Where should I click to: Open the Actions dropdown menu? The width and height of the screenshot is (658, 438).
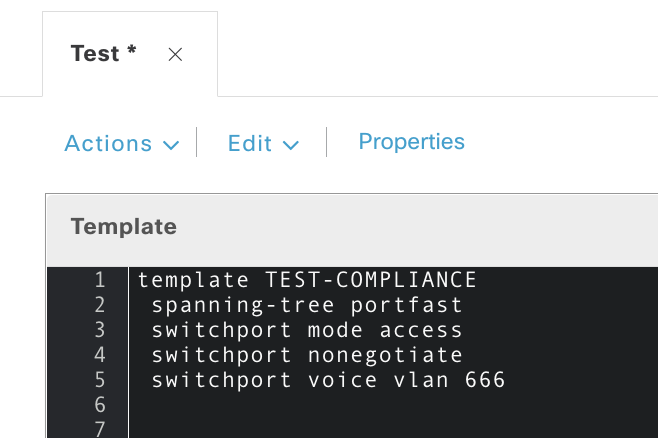[121, 144]
